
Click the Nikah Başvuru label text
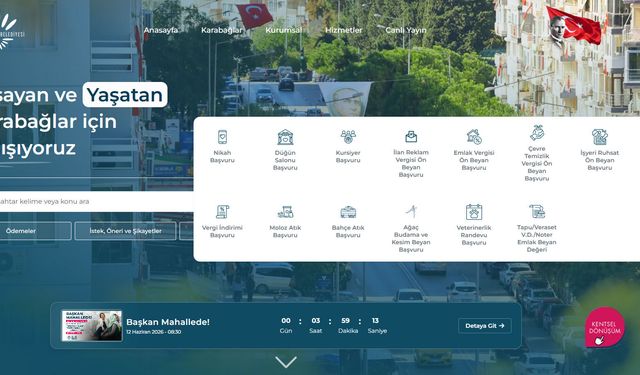(x=222, y=157)
